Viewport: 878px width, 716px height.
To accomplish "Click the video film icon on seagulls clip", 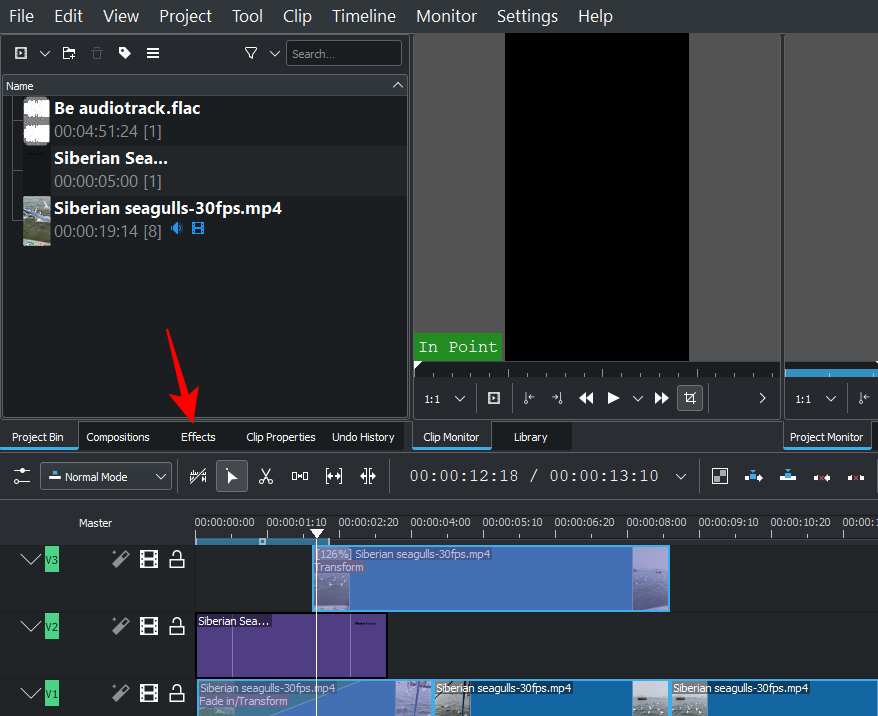I will coord(198,228).
